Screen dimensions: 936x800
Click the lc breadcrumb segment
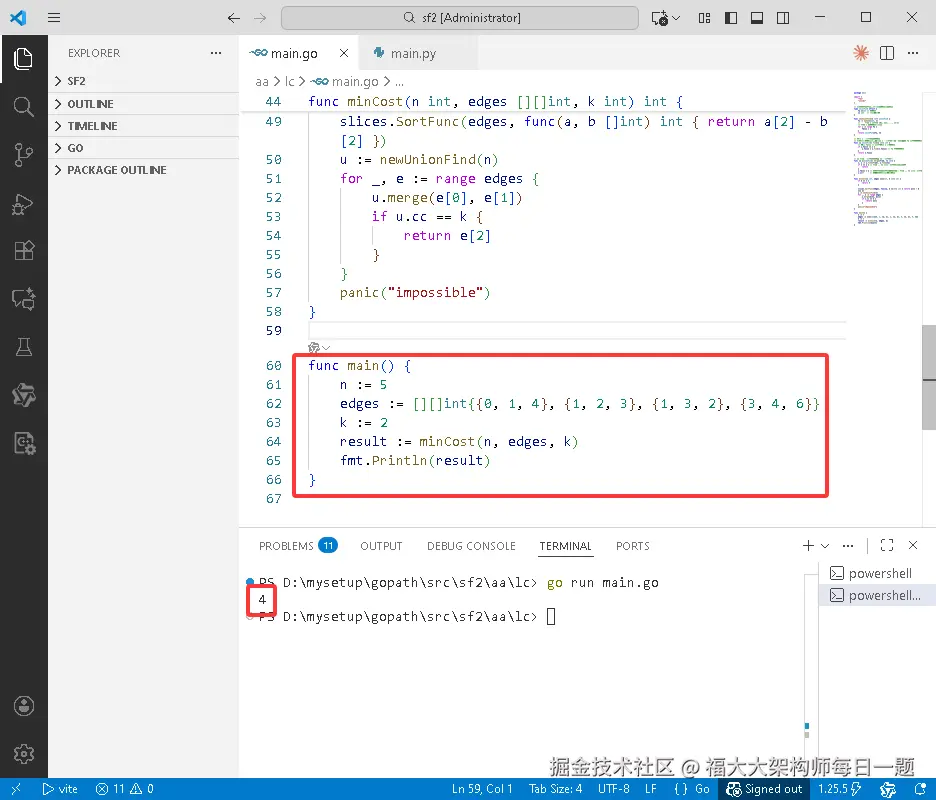coord(289,81)
